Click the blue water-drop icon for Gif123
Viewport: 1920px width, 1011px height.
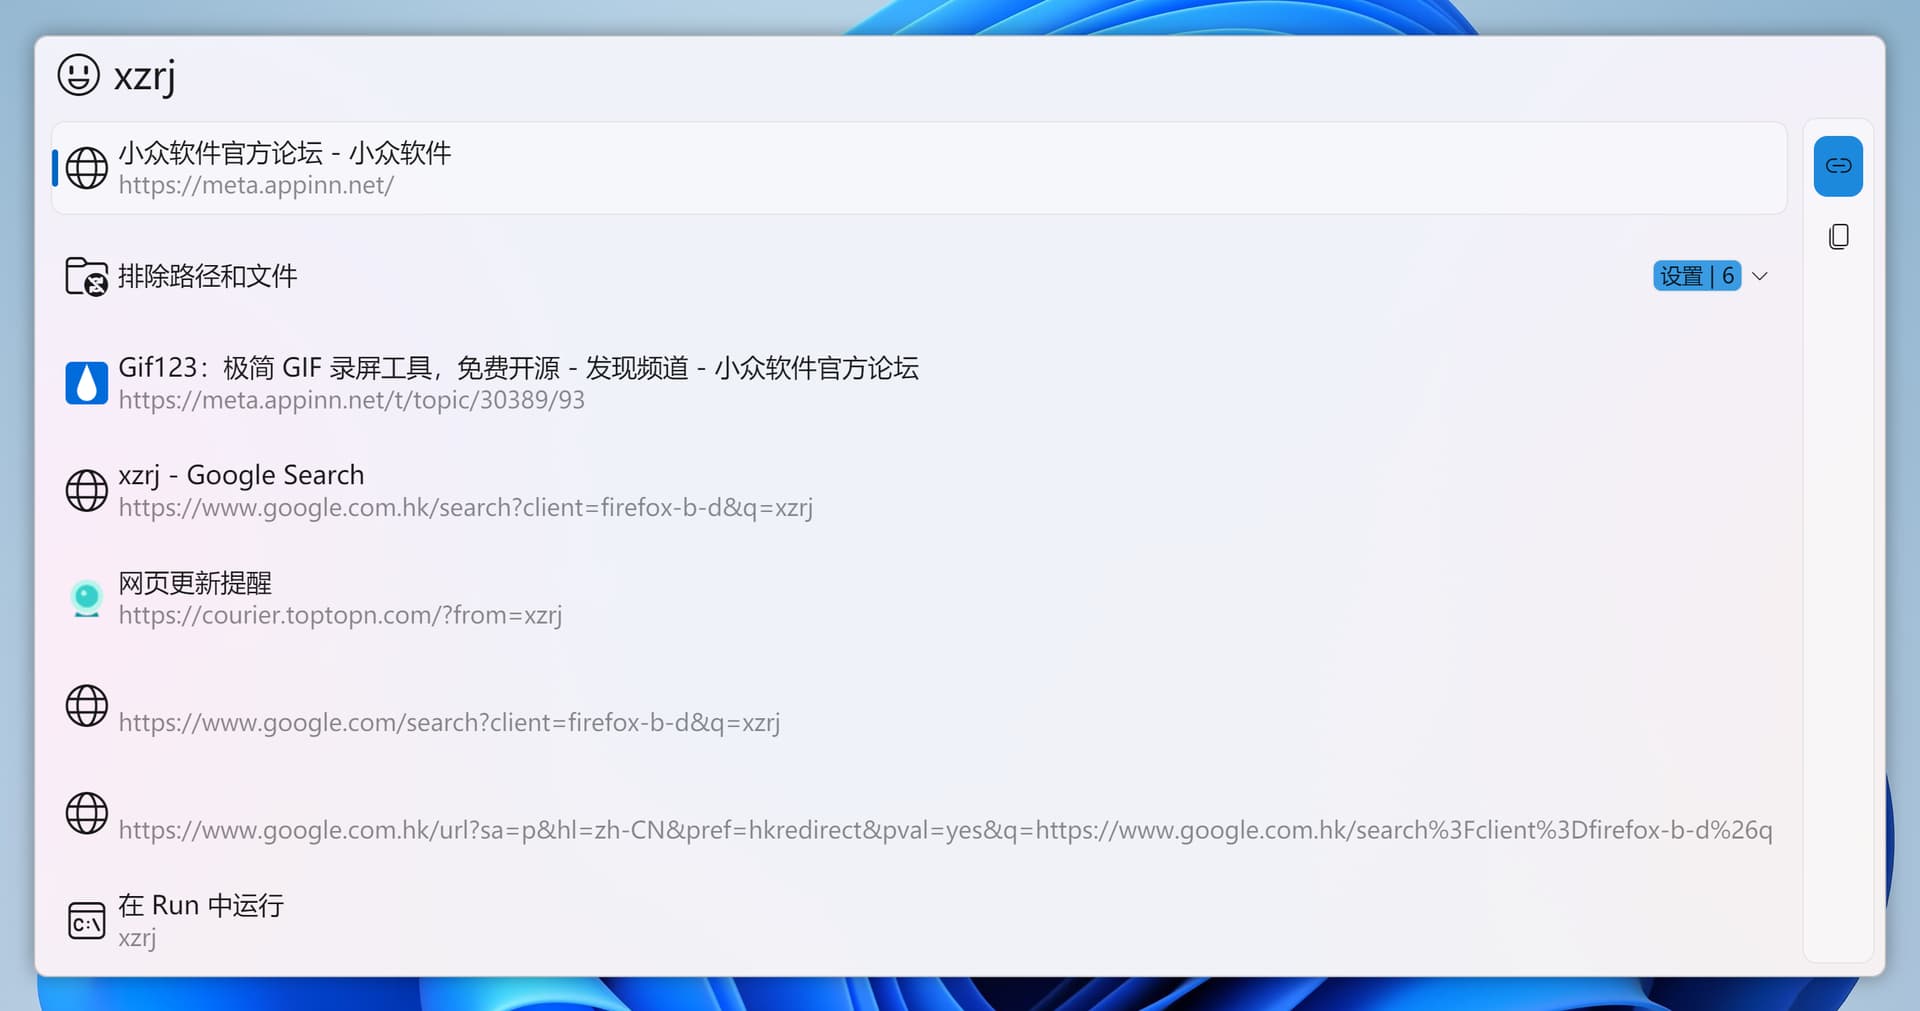click(86, 383)
